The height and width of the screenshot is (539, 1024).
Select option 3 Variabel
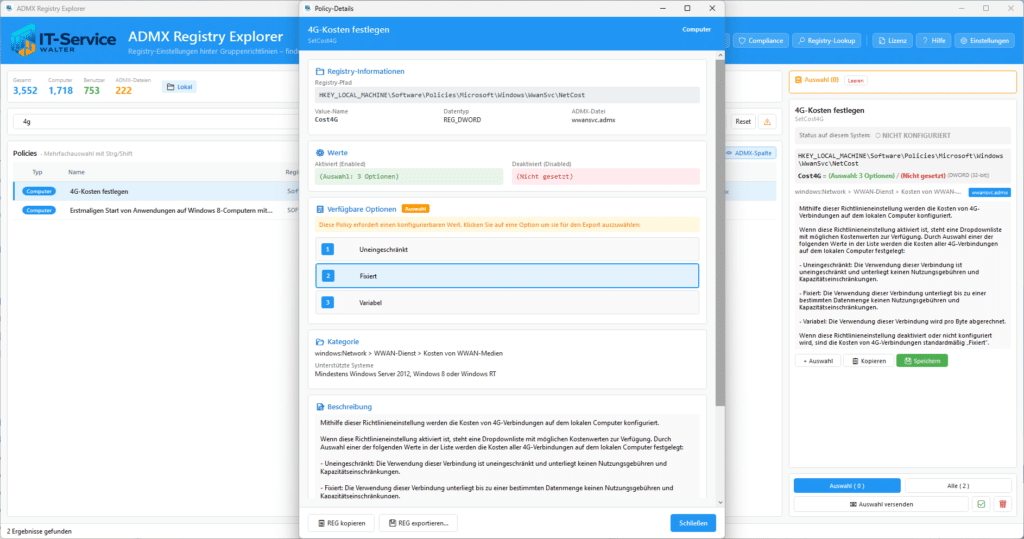(x=507, y=302)
